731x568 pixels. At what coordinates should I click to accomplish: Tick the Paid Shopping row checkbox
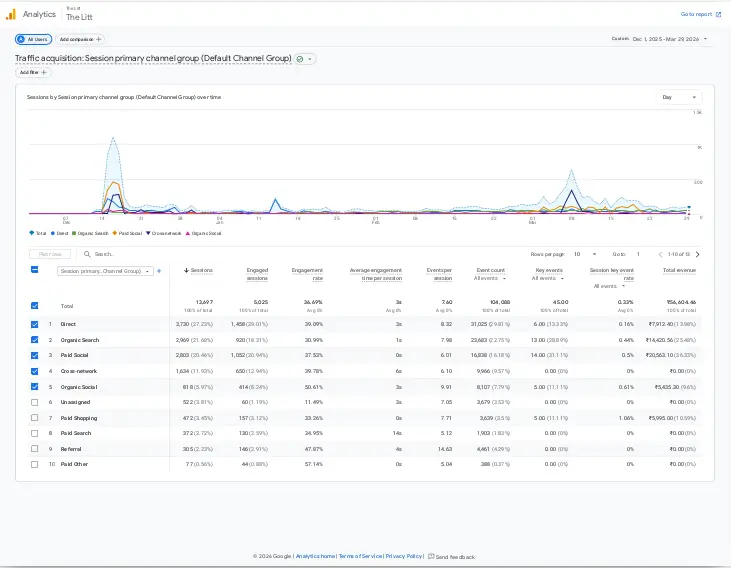[x=35, y=417]
